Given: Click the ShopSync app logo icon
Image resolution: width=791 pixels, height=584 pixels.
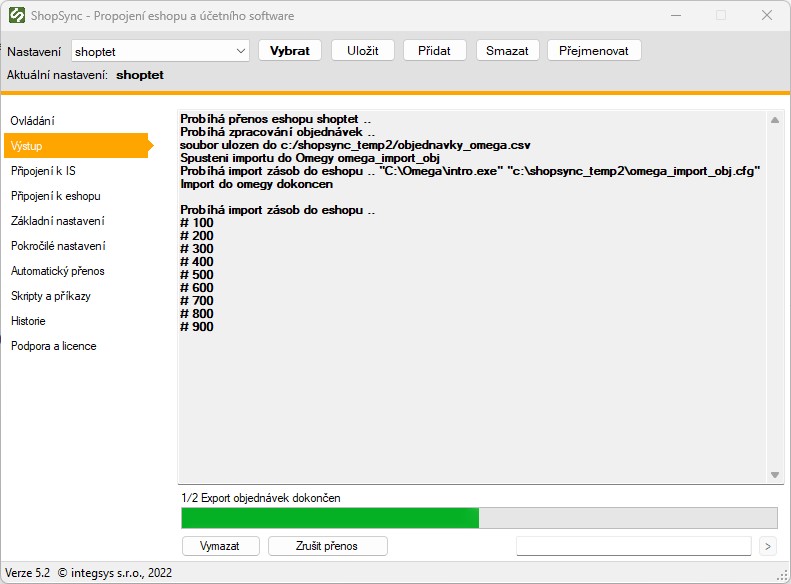Looking at the screenshot, I should pos(17,15).
